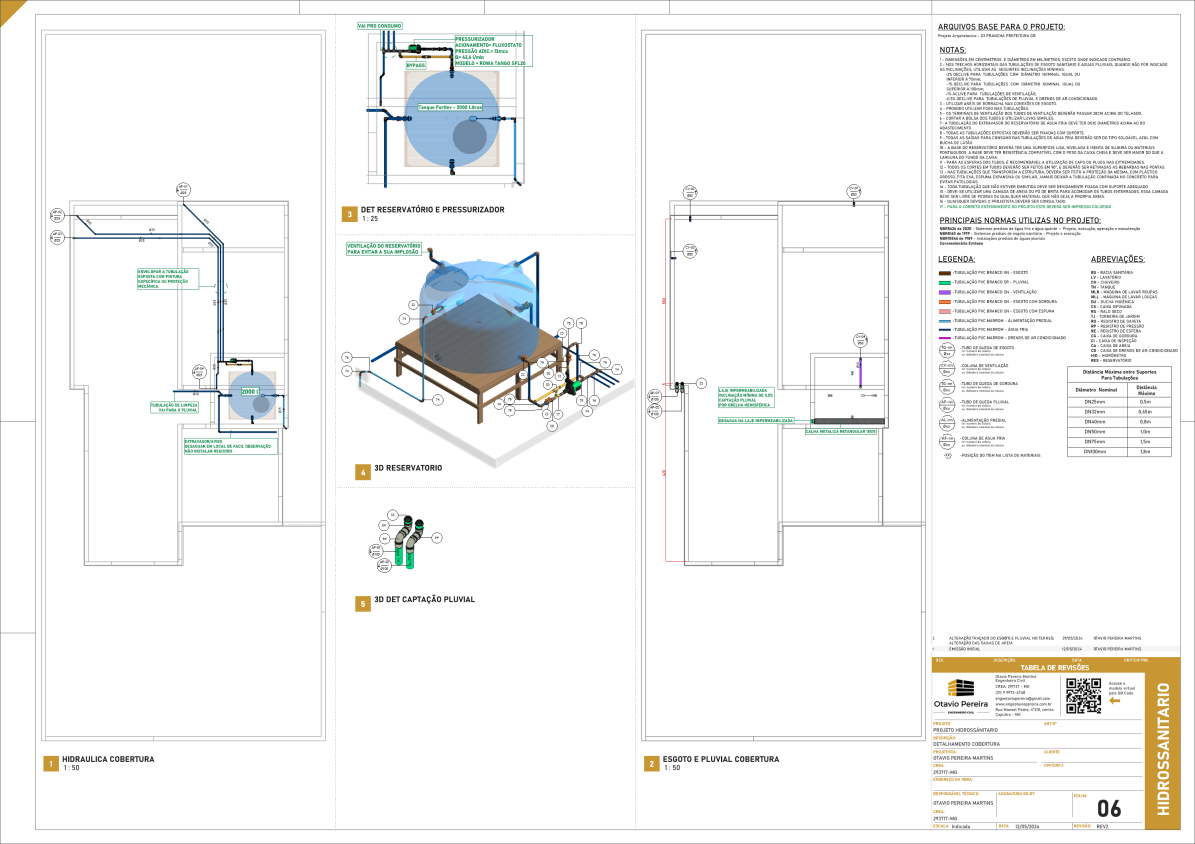Click the 'HIDRAULICA COBERTURA' view title
The width and height of the screenshot is (1195, 844).
(x=108, y=759)
